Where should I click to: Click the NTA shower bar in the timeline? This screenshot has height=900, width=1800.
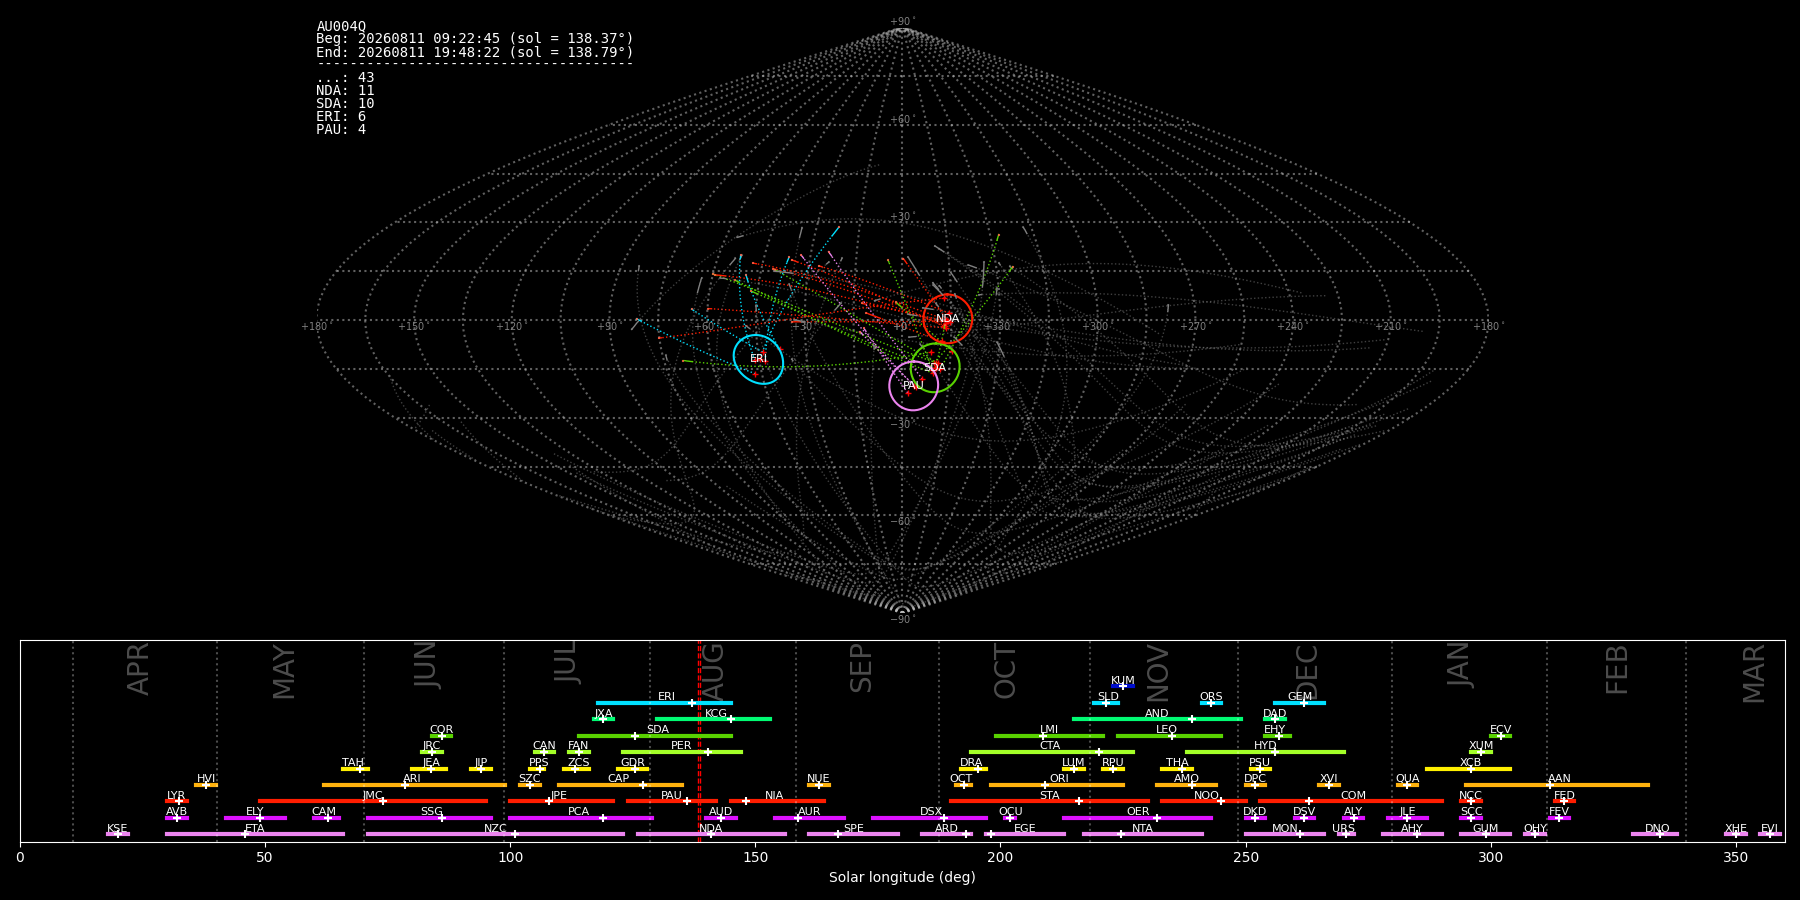pos(1143,834)
